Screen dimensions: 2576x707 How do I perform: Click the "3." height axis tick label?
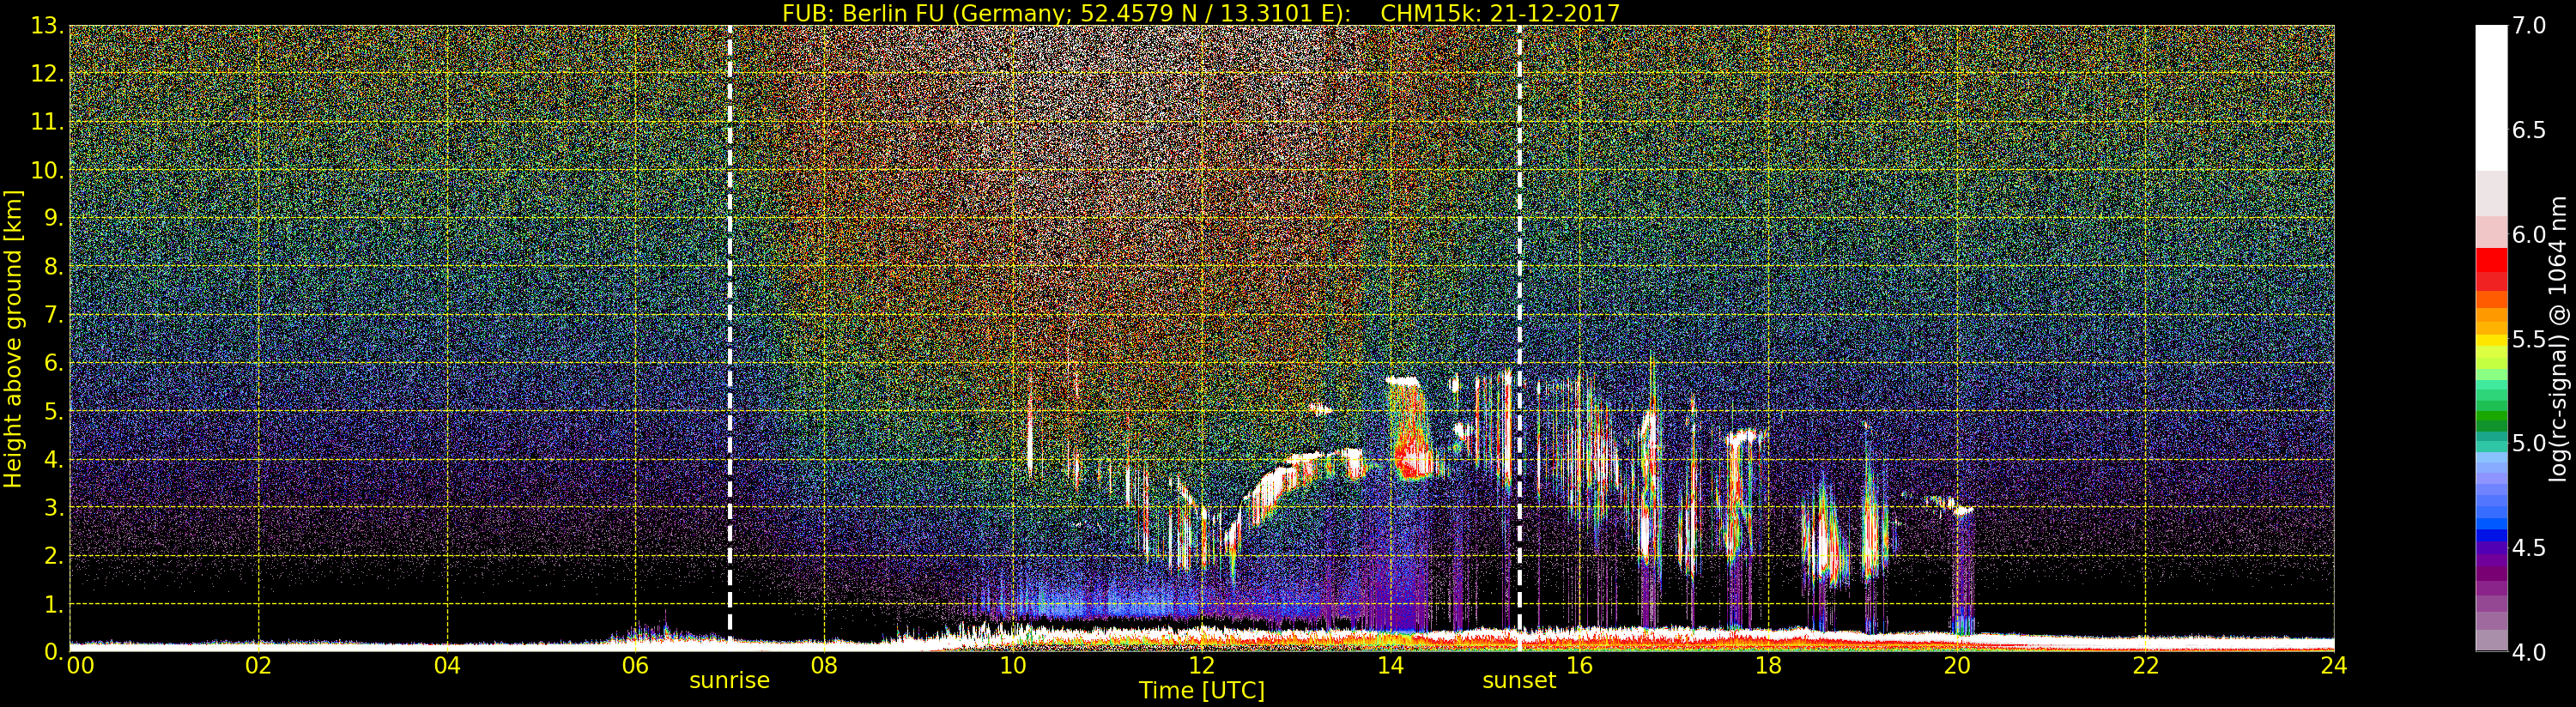tap(53, 507)
